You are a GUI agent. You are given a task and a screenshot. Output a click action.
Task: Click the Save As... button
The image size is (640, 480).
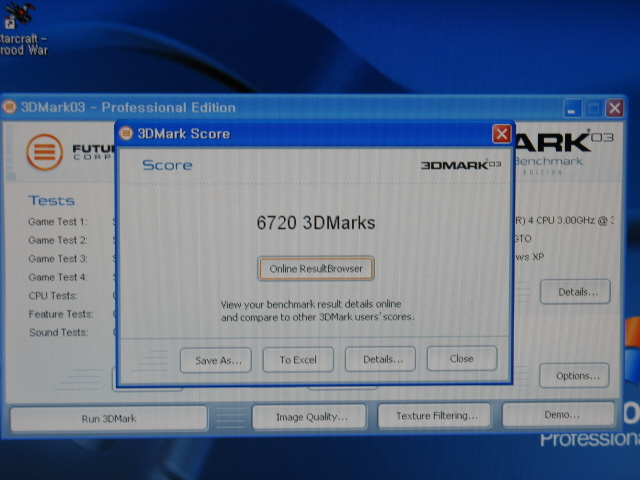click(x=216, y=360)
